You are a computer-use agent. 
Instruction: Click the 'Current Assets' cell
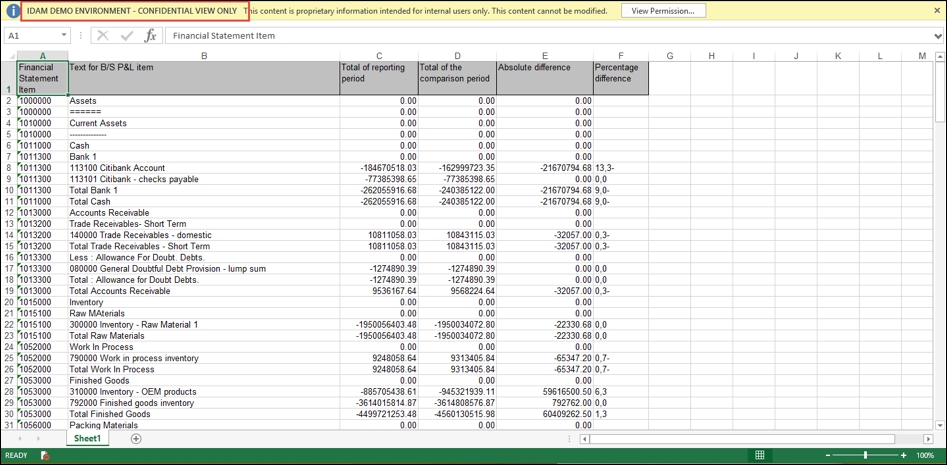click(204, 123)
